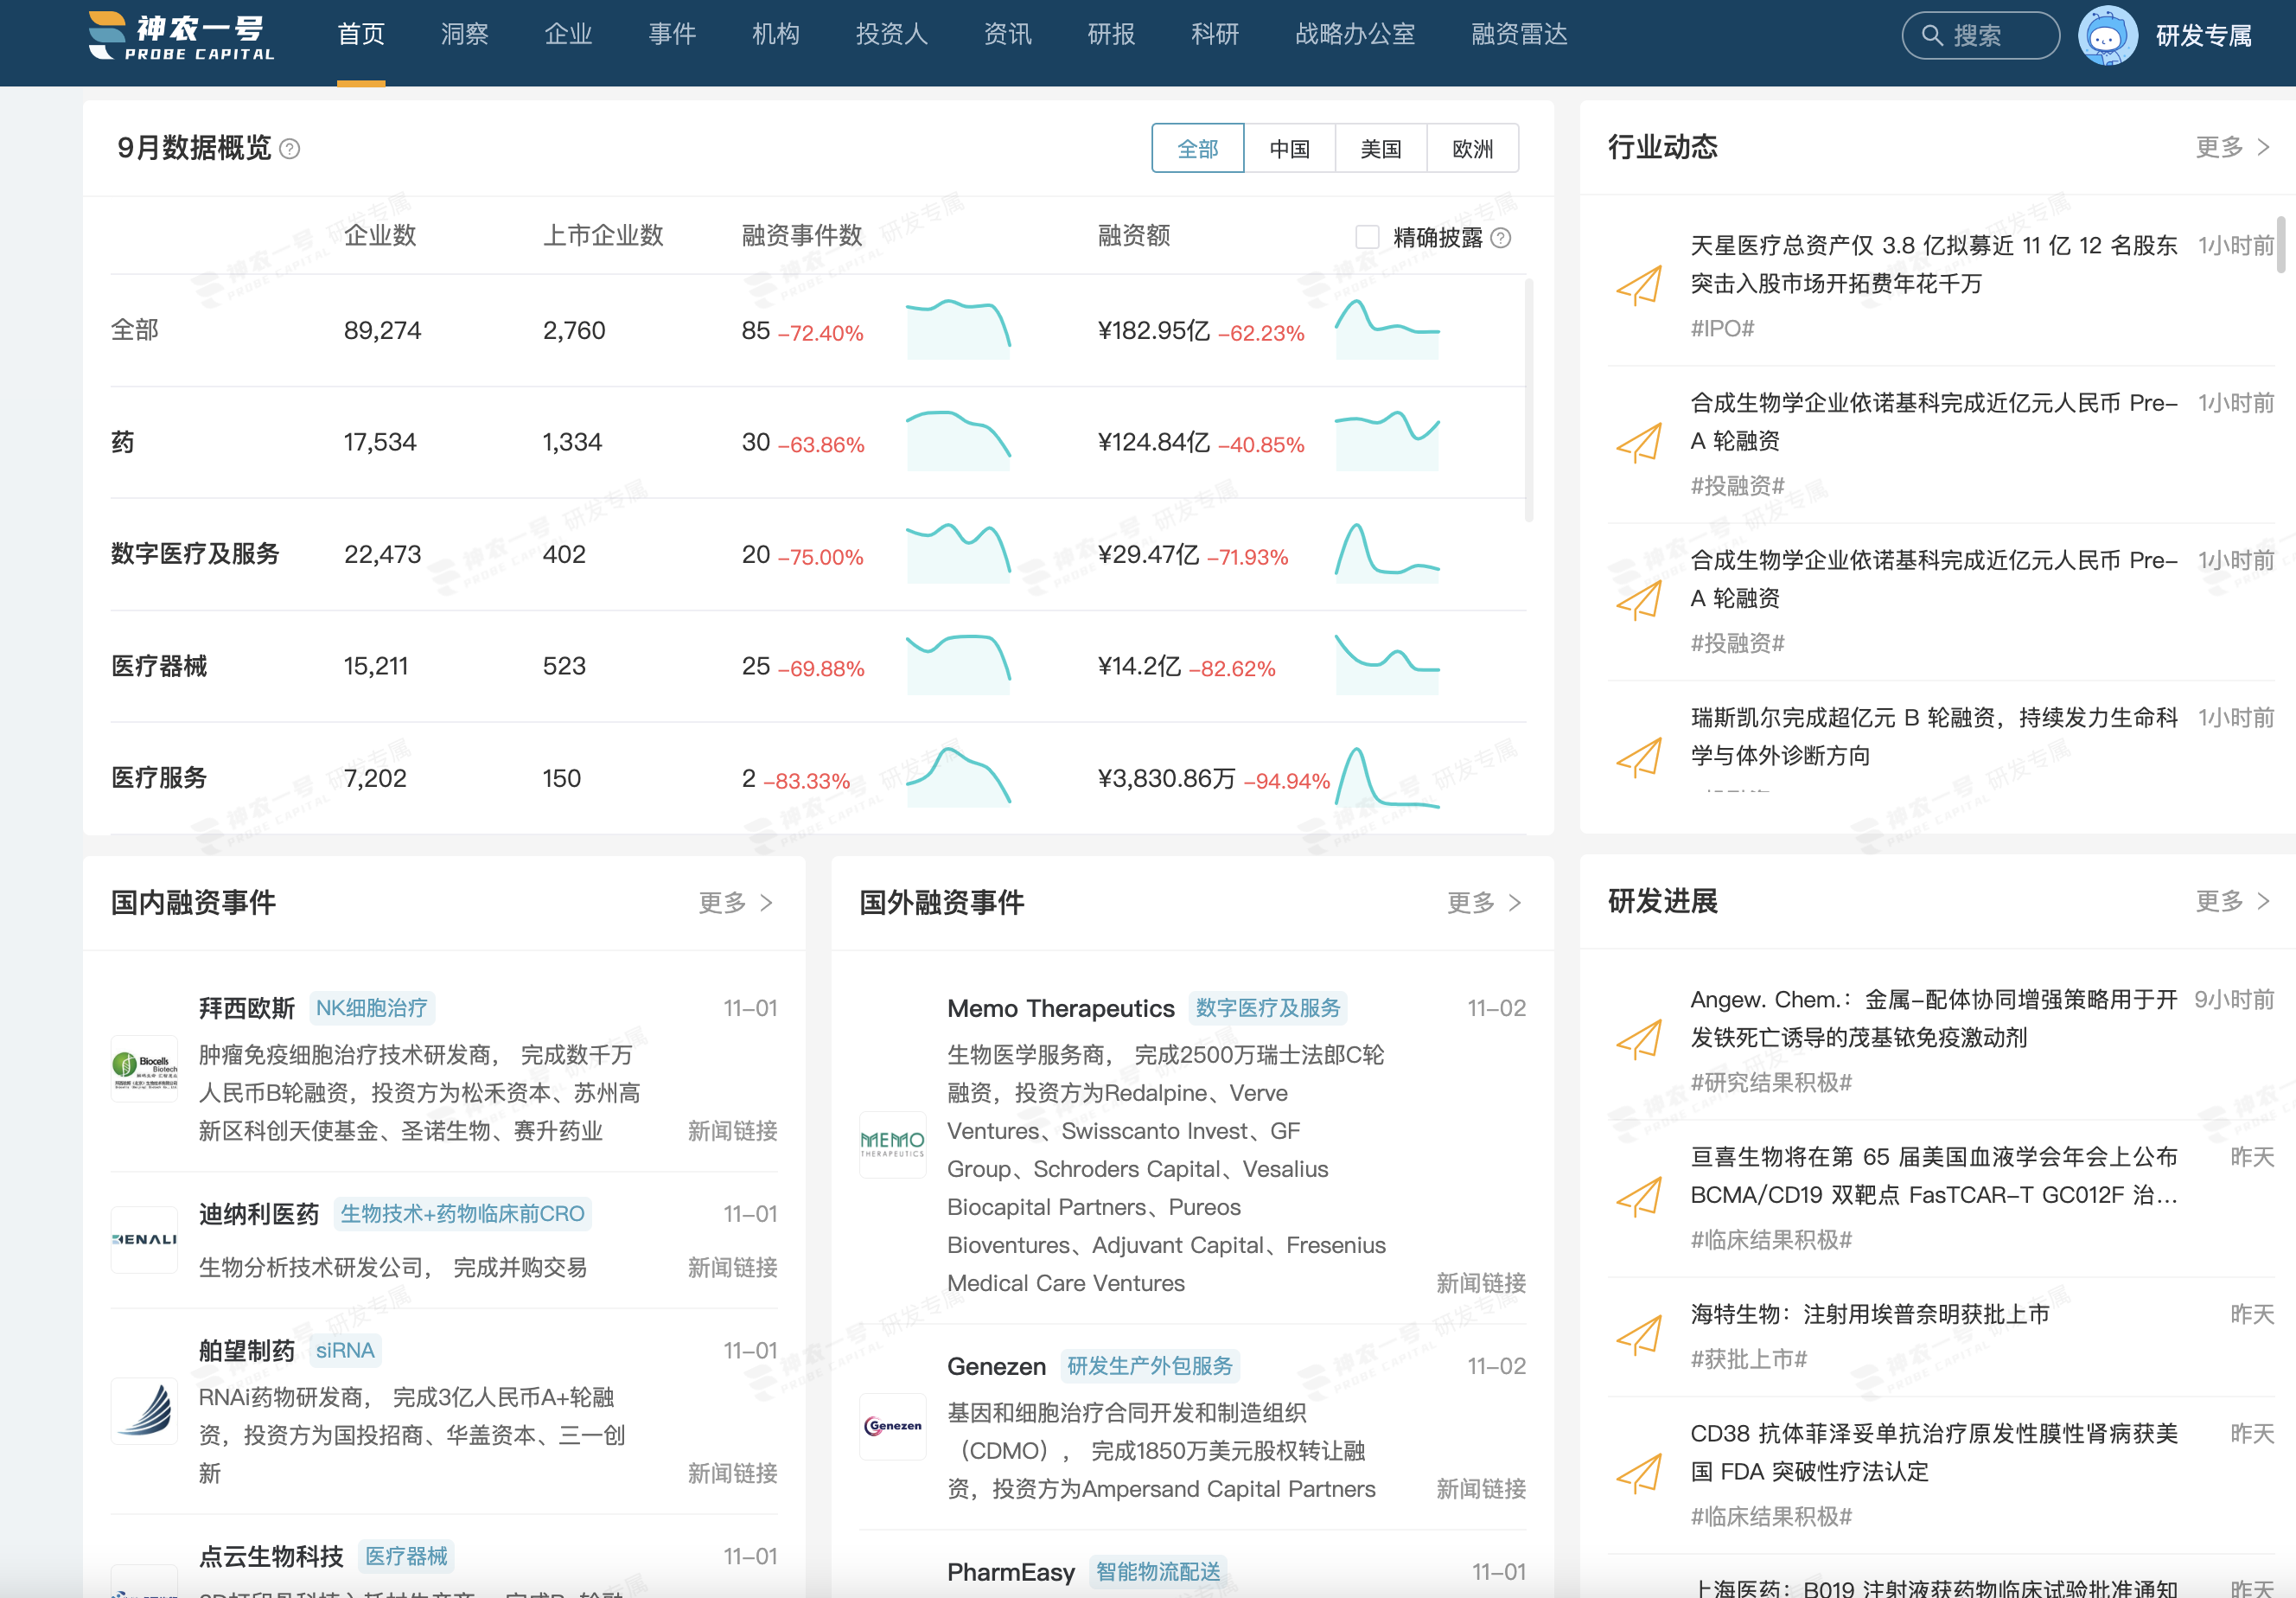
Task: Expand 更多 in 研发进展 panel
Action: 2232,900
